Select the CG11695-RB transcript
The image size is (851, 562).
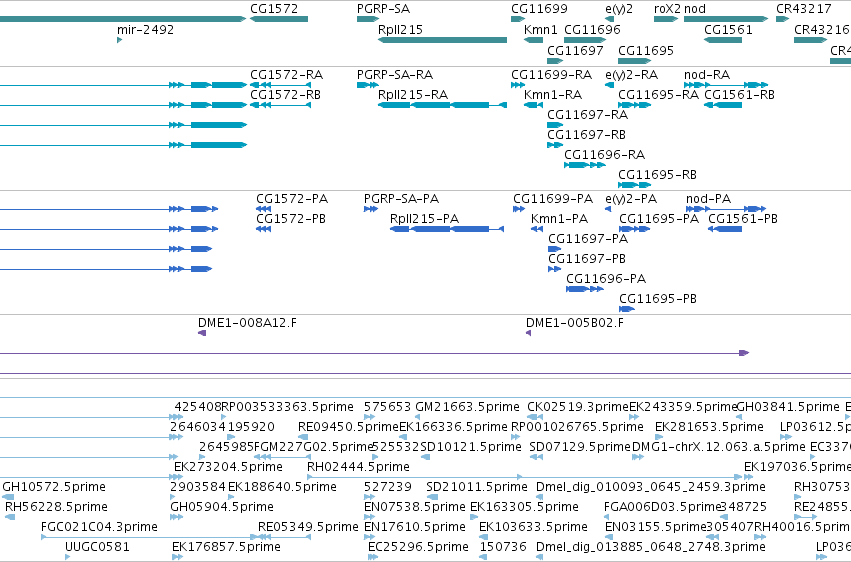pos(634,185)
